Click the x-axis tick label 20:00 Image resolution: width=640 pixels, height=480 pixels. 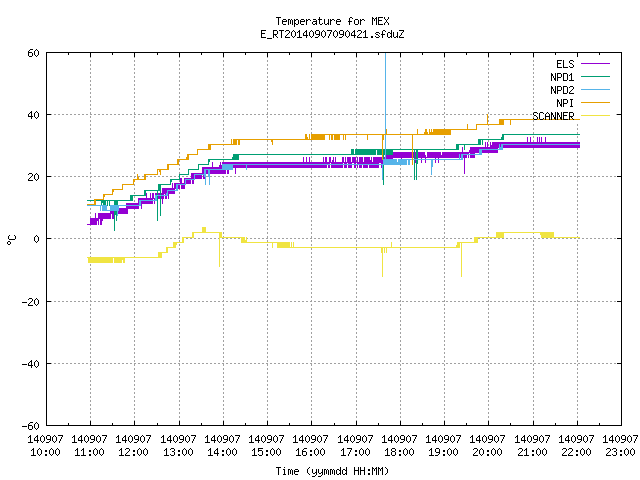488,452
